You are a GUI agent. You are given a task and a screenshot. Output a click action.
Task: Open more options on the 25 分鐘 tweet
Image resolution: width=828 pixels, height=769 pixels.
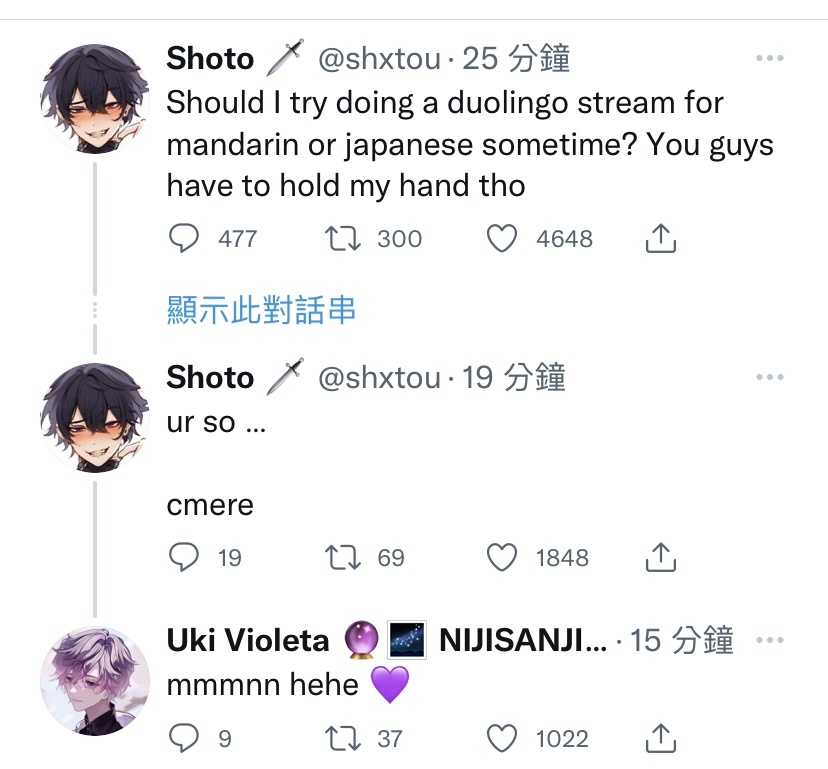click(769, 58)
